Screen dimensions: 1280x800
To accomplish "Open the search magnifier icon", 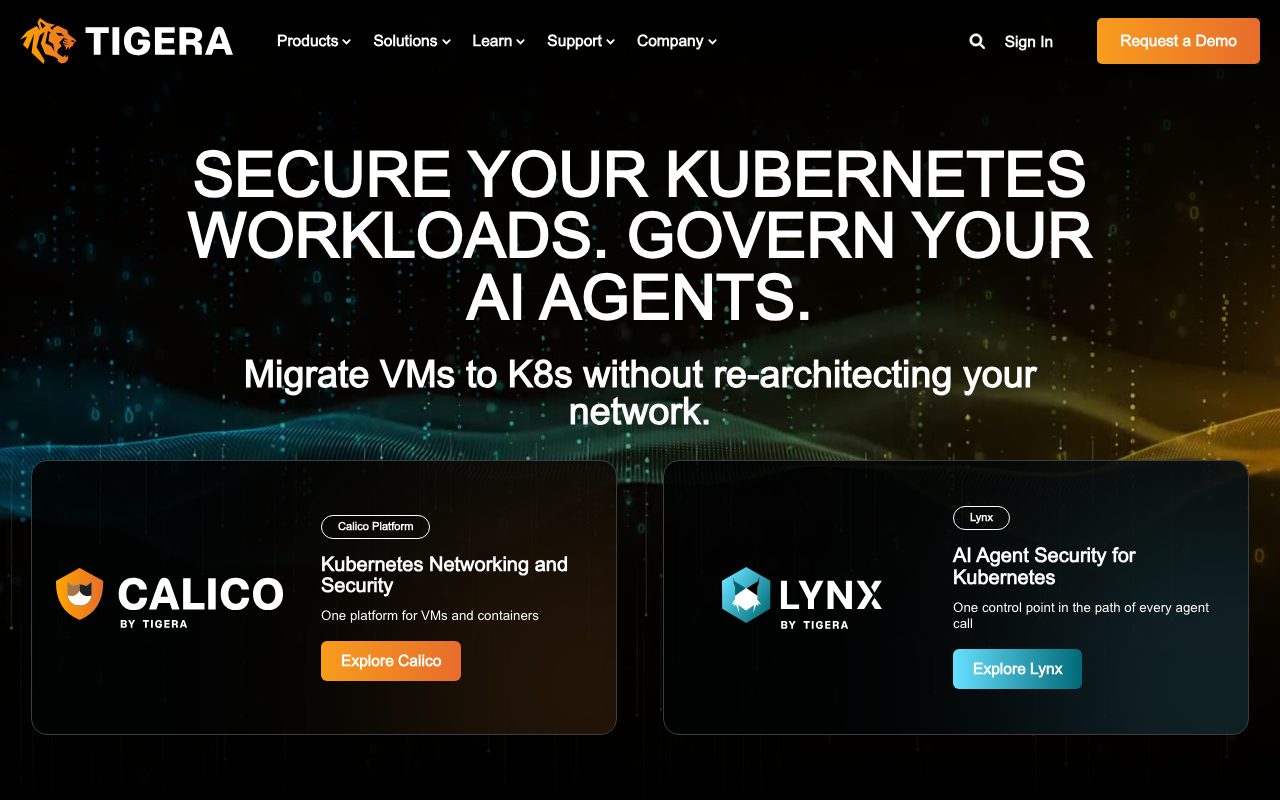I will pos(977,41).
